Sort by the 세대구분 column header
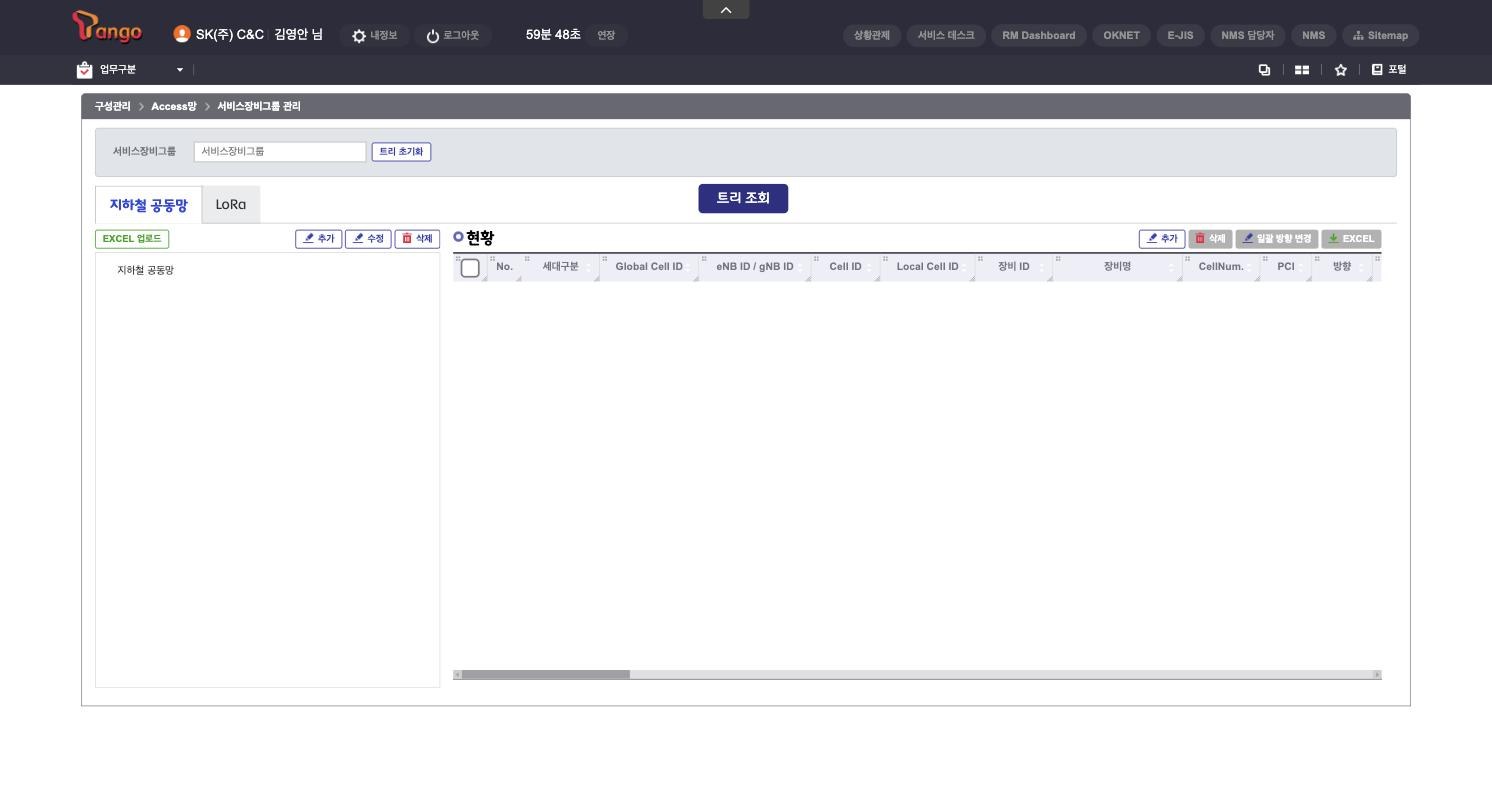The height and width of the screenshot is (812, 1492). 561,267
